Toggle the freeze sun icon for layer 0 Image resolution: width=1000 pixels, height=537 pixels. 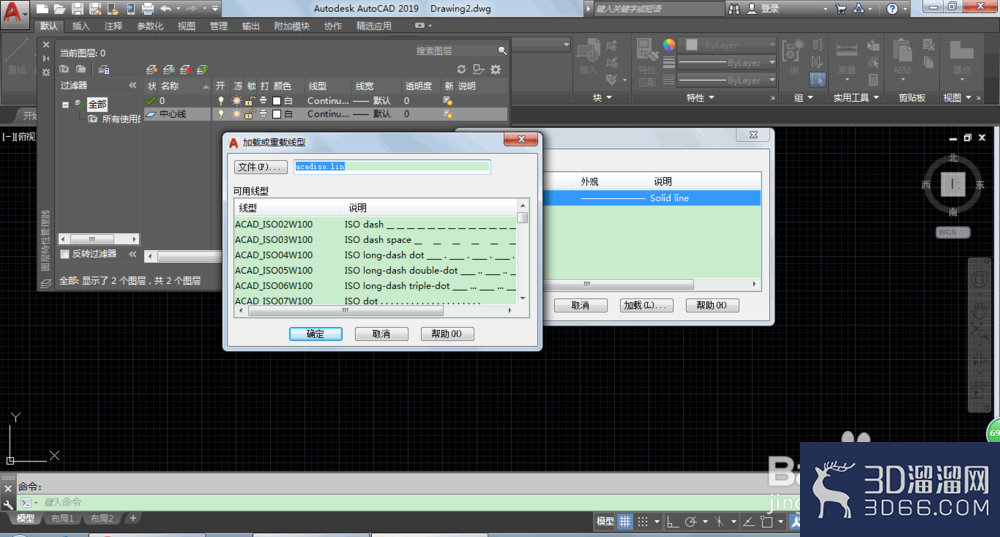pyautogui.click(x=237, y=101)
